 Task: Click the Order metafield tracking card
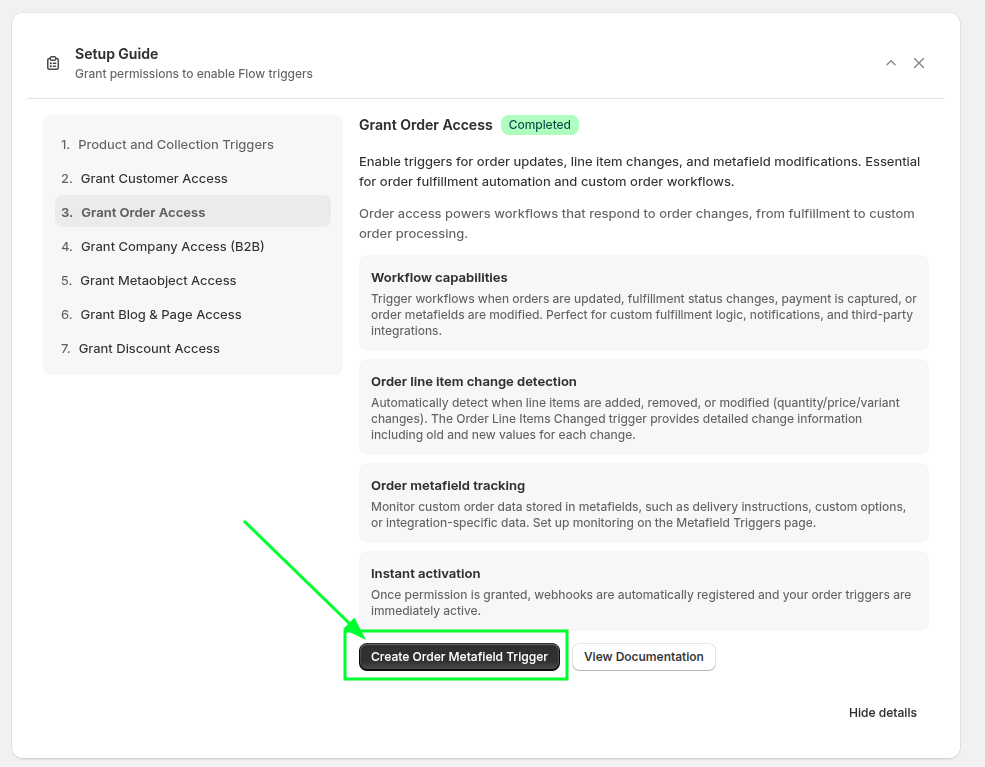tap(644, 503)
